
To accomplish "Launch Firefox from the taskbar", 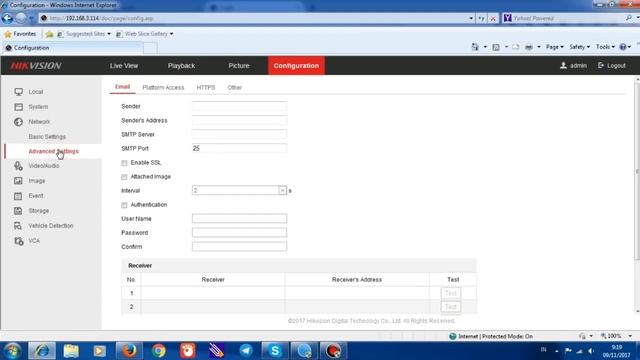I will pos(129,351).
